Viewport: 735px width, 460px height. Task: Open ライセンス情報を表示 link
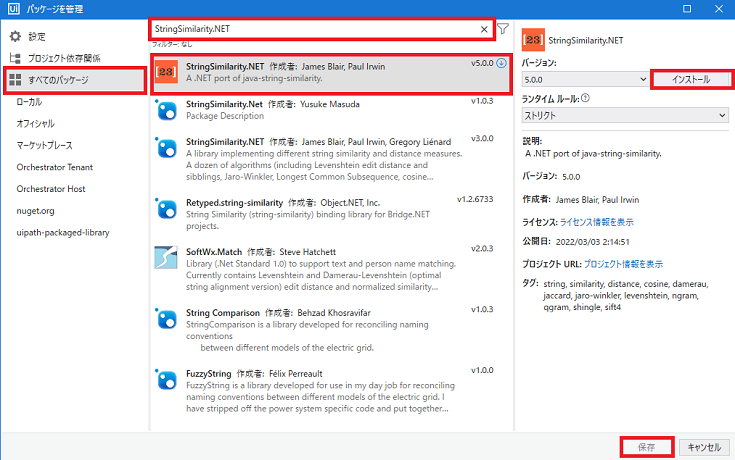[x=597, y=222]
